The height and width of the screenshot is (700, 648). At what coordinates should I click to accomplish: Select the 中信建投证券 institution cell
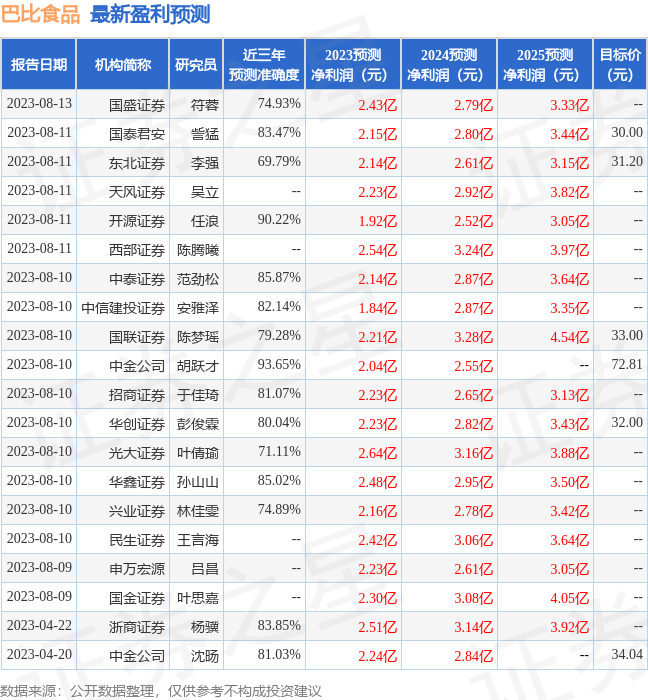tap(123, 308)
